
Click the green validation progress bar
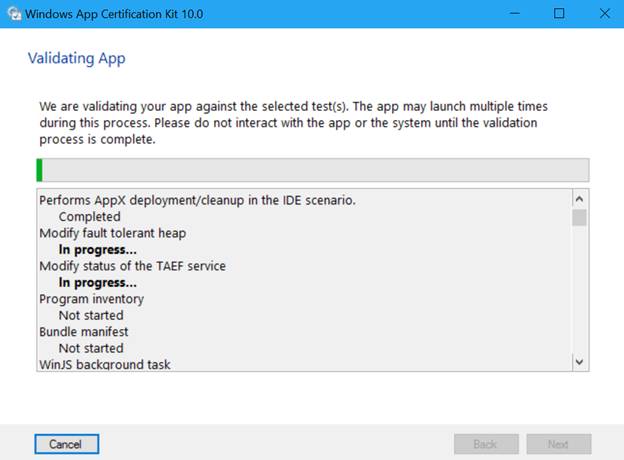(313, 170)
